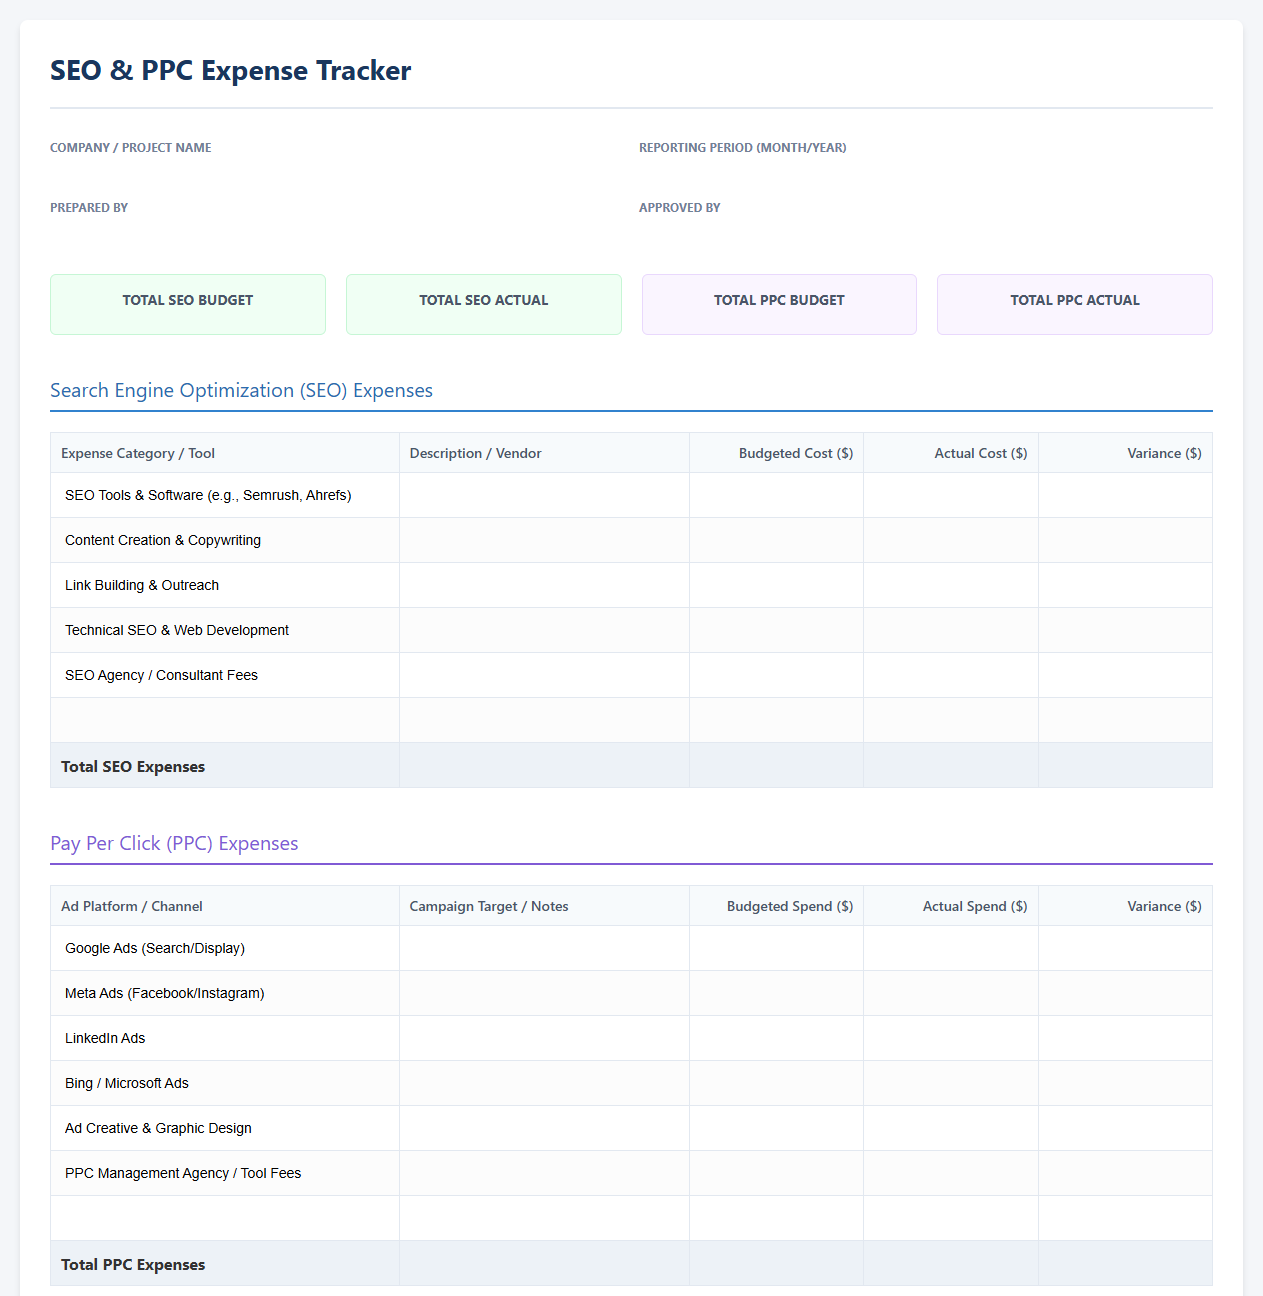The height and width of the screenshot is (1296, 1263).
Task: Click Actual Spend cell for PPC Management Agency row
Action: coord(951,1173)
